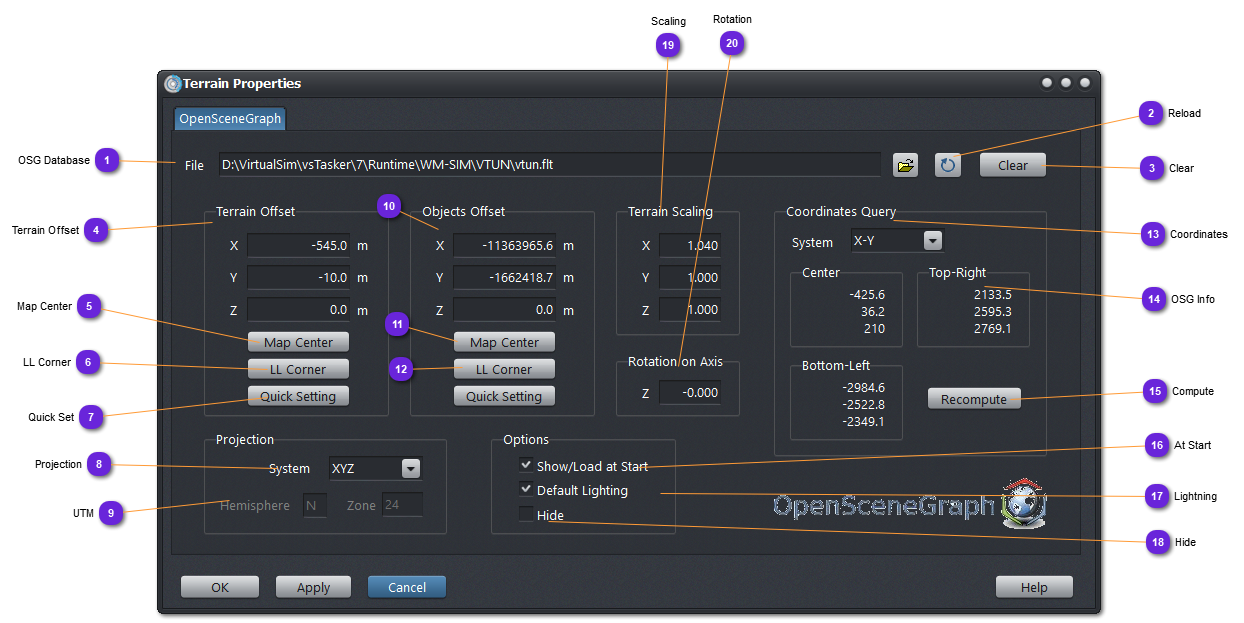
Task: Click the Terrain Offset X input field
Action: [299, 245]
